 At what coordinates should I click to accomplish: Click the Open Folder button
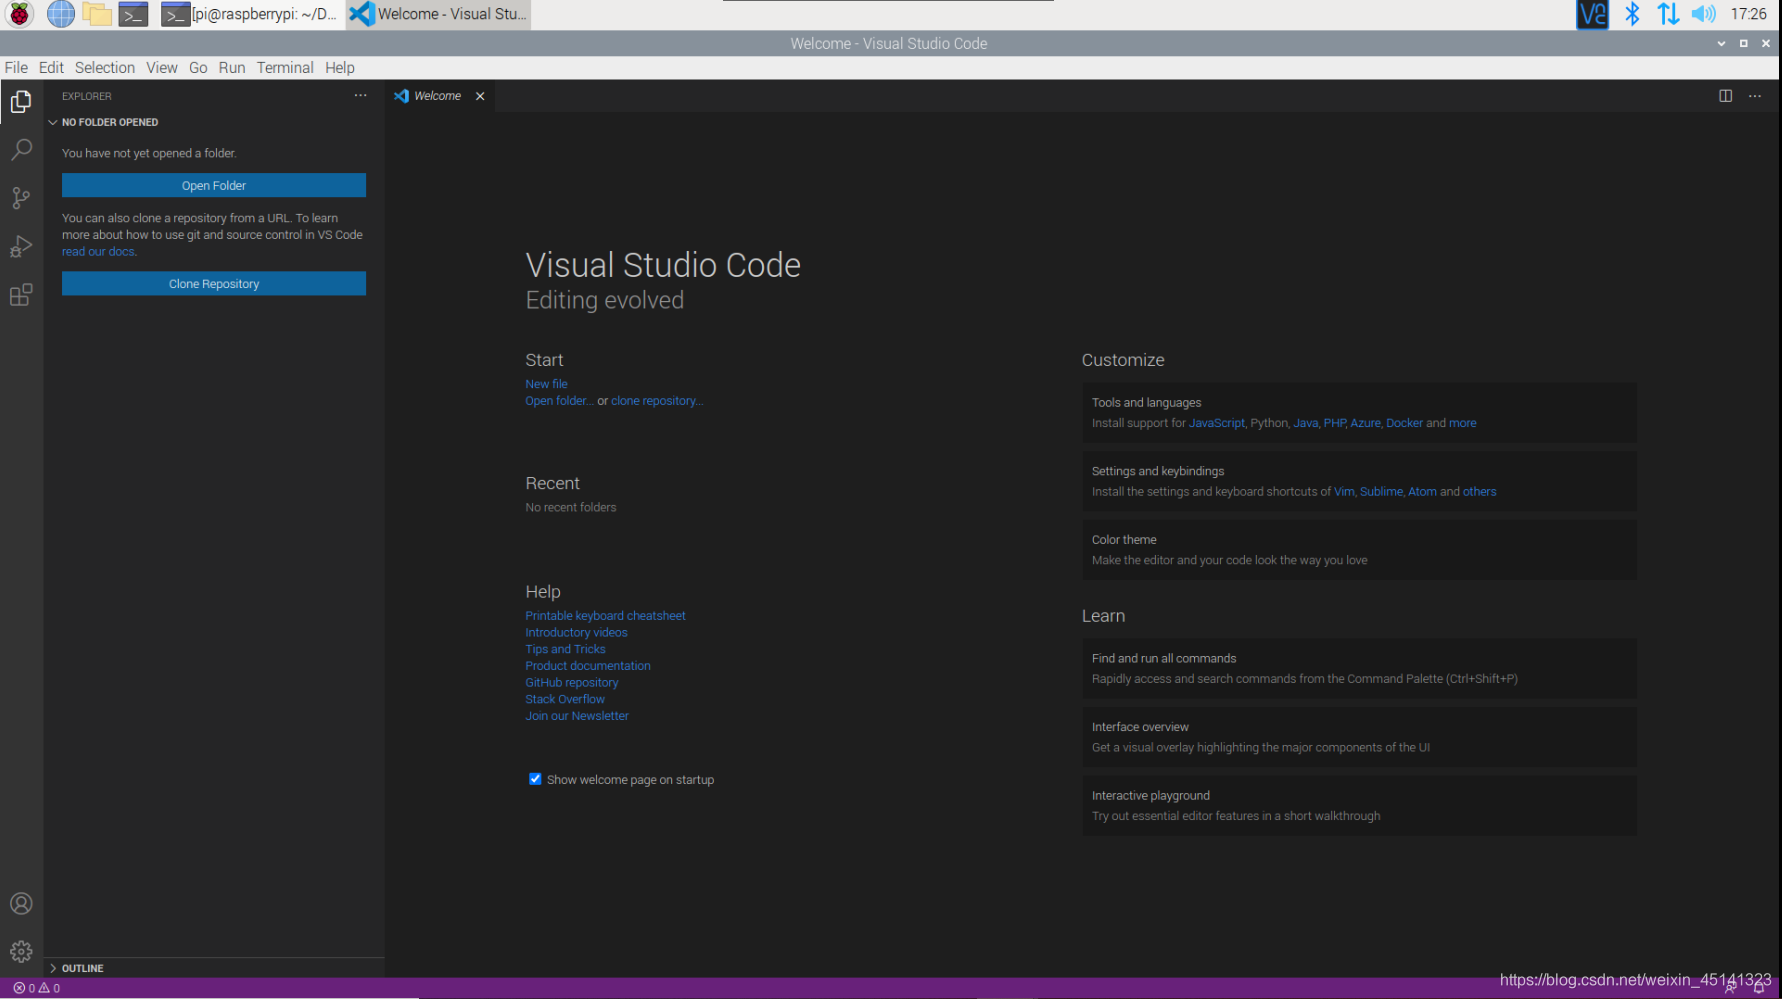tap(214, 185)
